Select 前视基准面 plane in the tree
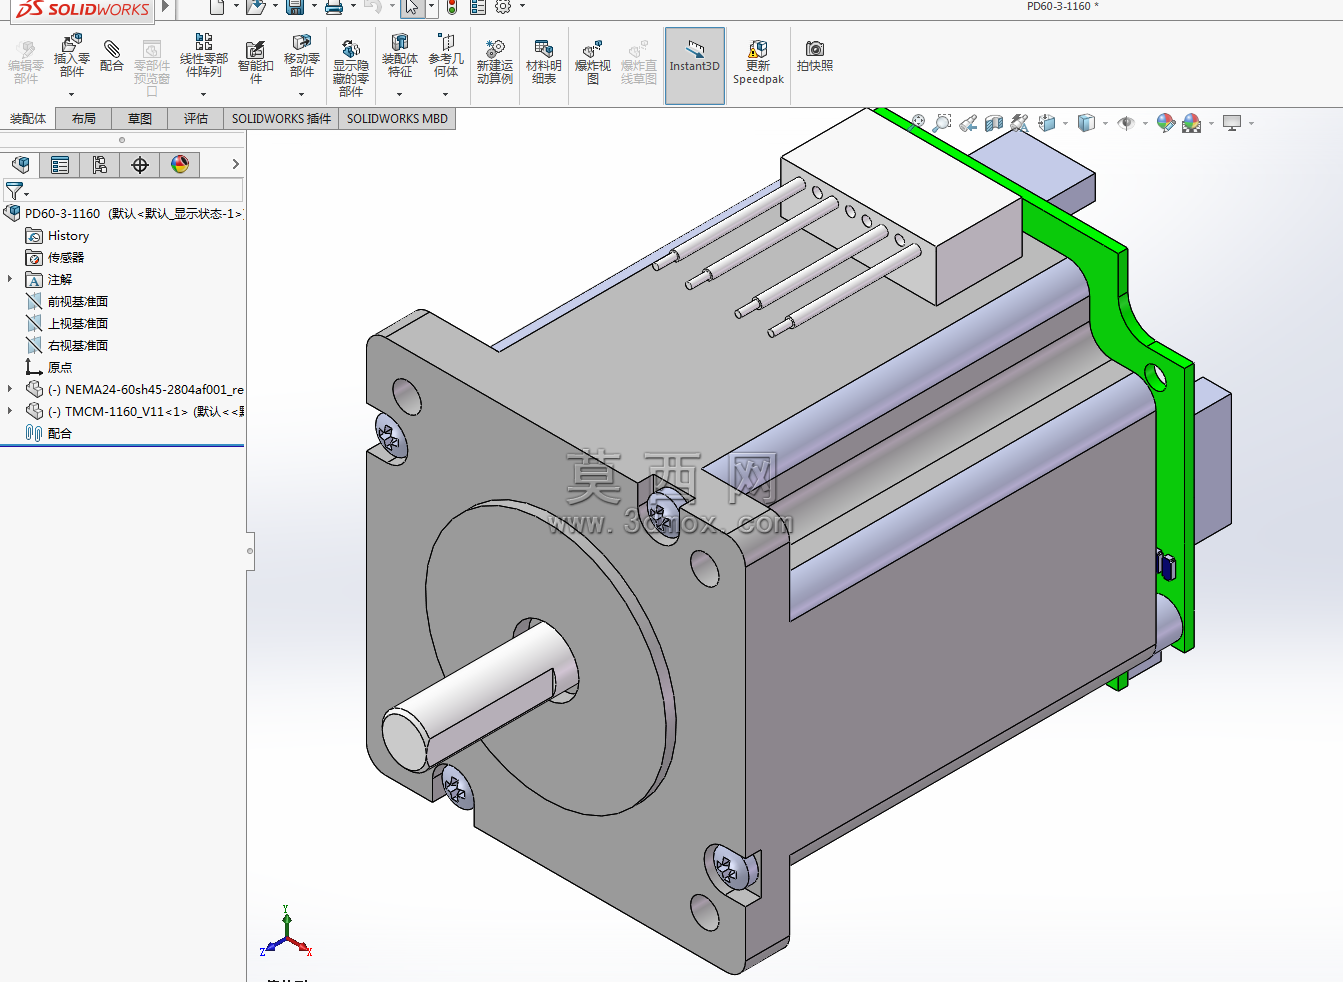Screen dimensions: 1343x982 pyautogui.click(x=77, y=301)
